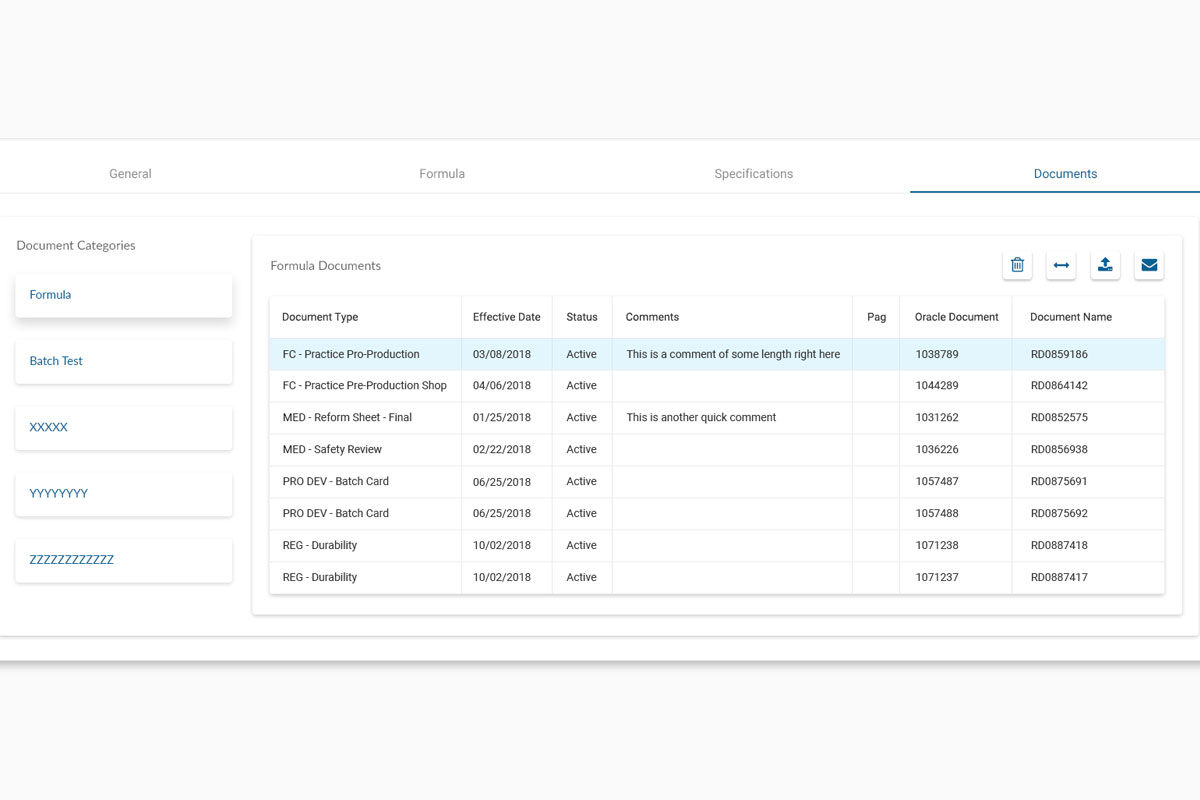1200x800 pixels.
Task: Click the date 03/08/2018
Action: (502, 354)
